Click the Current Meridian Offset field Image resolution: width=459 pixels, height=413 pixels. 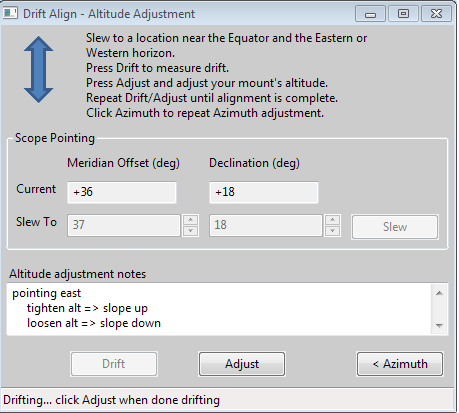122,192
